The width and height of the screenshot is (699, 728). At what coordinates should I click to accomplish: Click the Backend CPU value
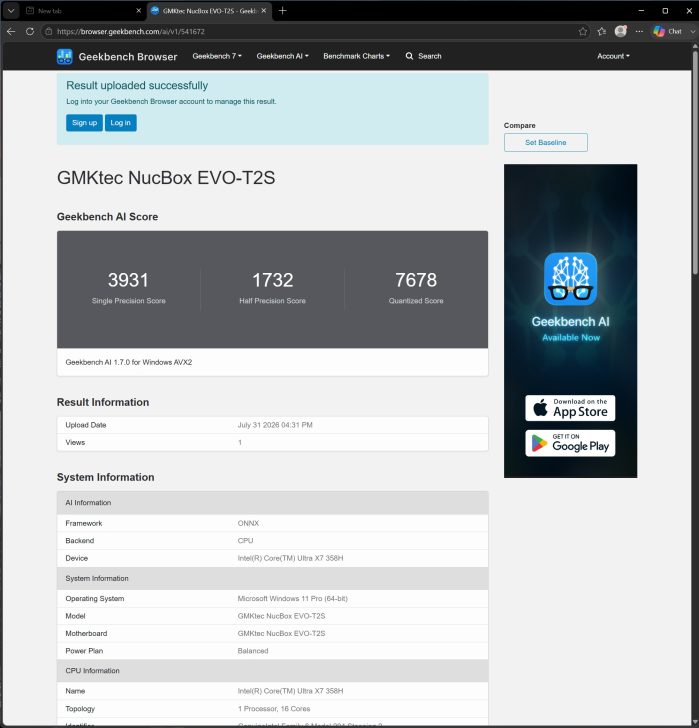pyautogui.click(x=246, y=540)
